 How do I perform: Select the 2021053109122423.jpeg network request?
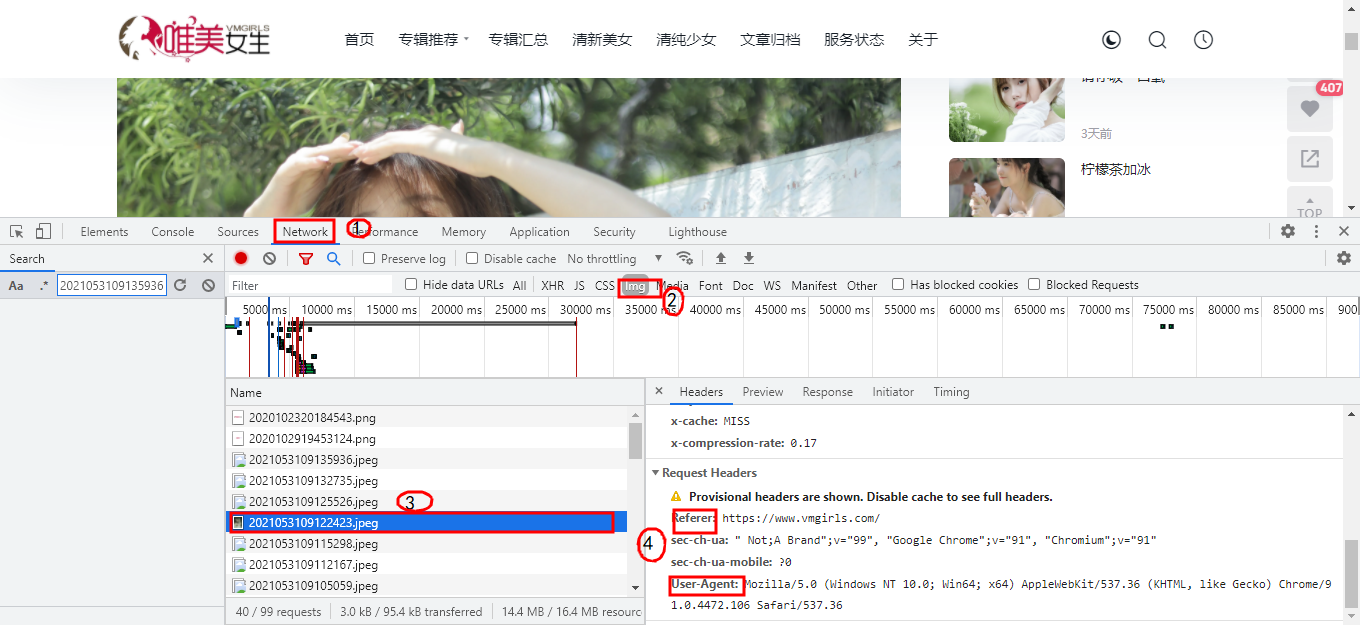tap(319, 521)
